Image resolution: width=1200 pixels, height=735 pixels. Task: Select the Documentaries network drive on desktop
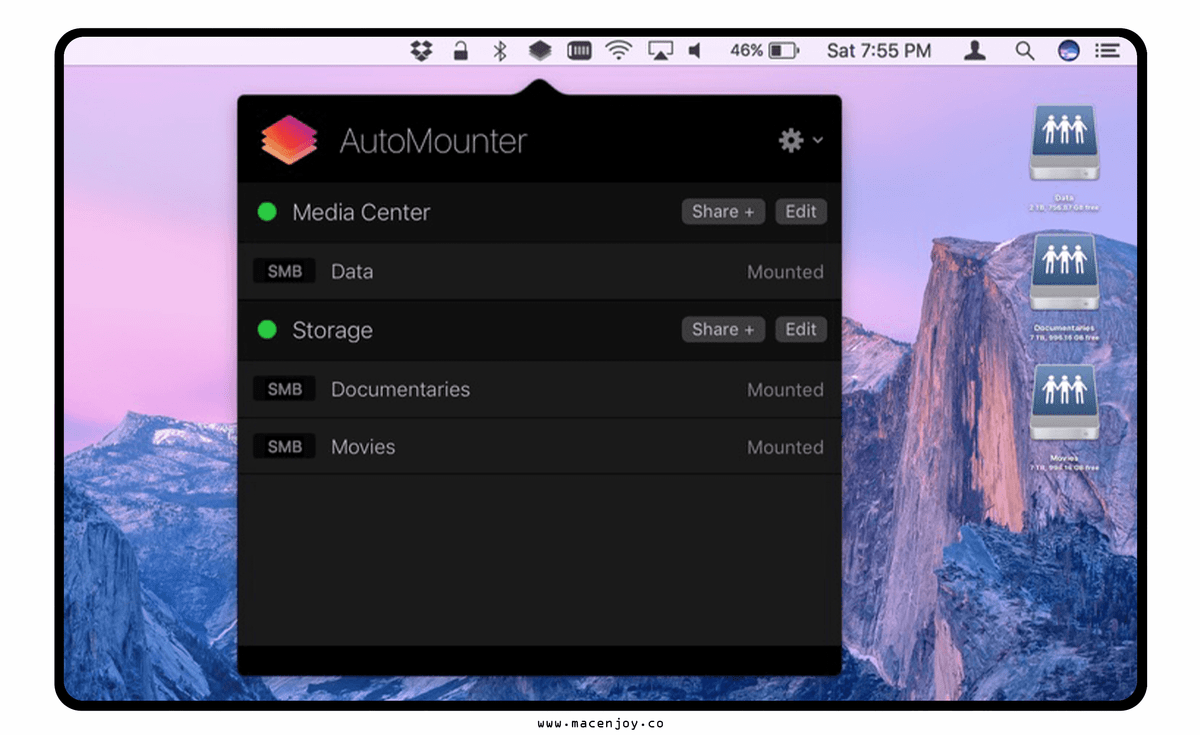(1064, 286)
